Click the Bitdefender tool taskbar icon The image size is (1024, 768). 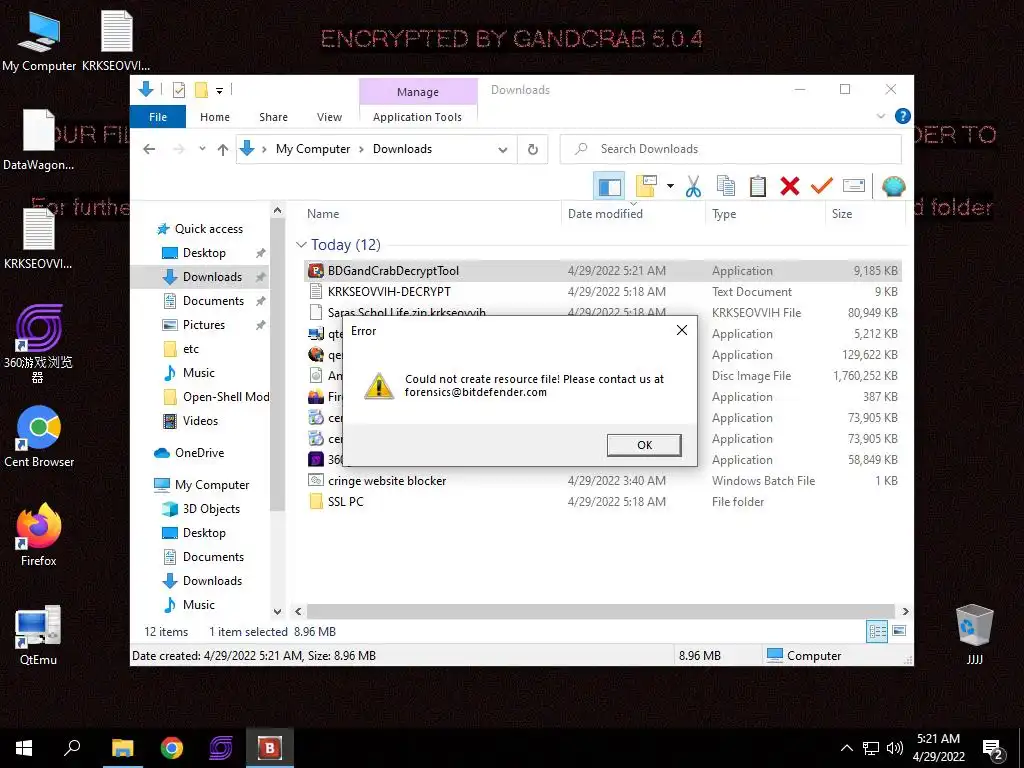[269, 748]
